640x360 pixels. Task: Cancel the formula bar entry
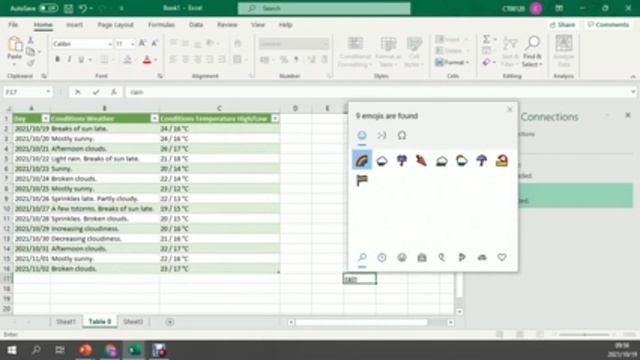click(x=78, y=92)
